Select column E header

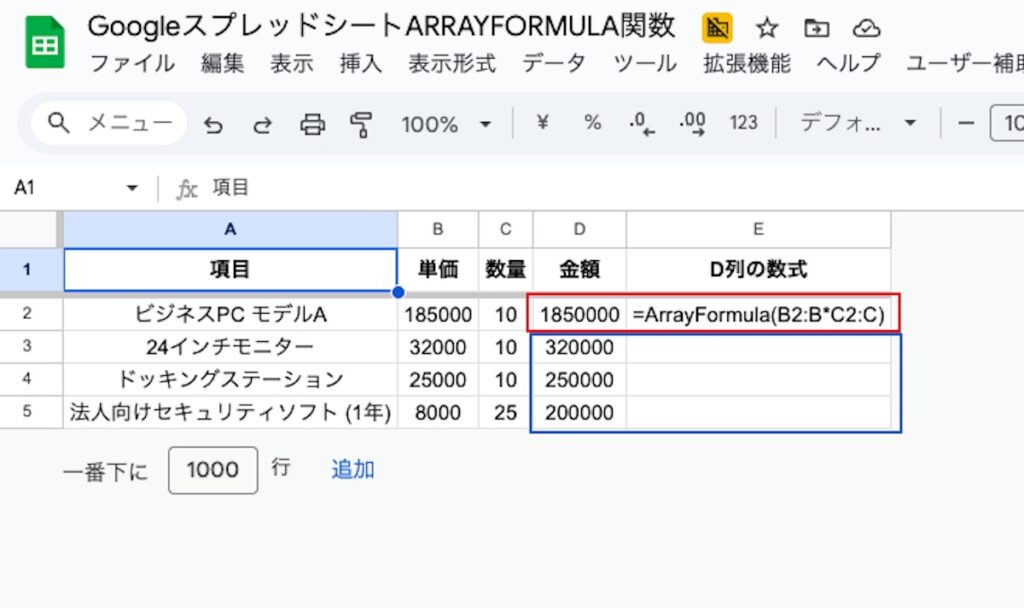pyautogui.click(x=758, y=229)
